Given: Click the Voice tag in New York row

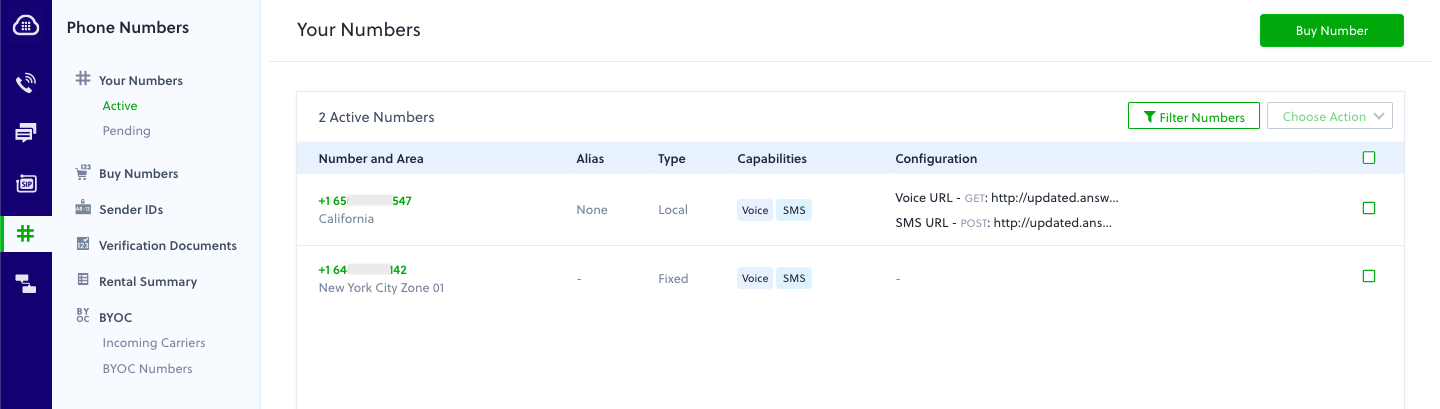Looking at the screenshot, I should 755,278.
